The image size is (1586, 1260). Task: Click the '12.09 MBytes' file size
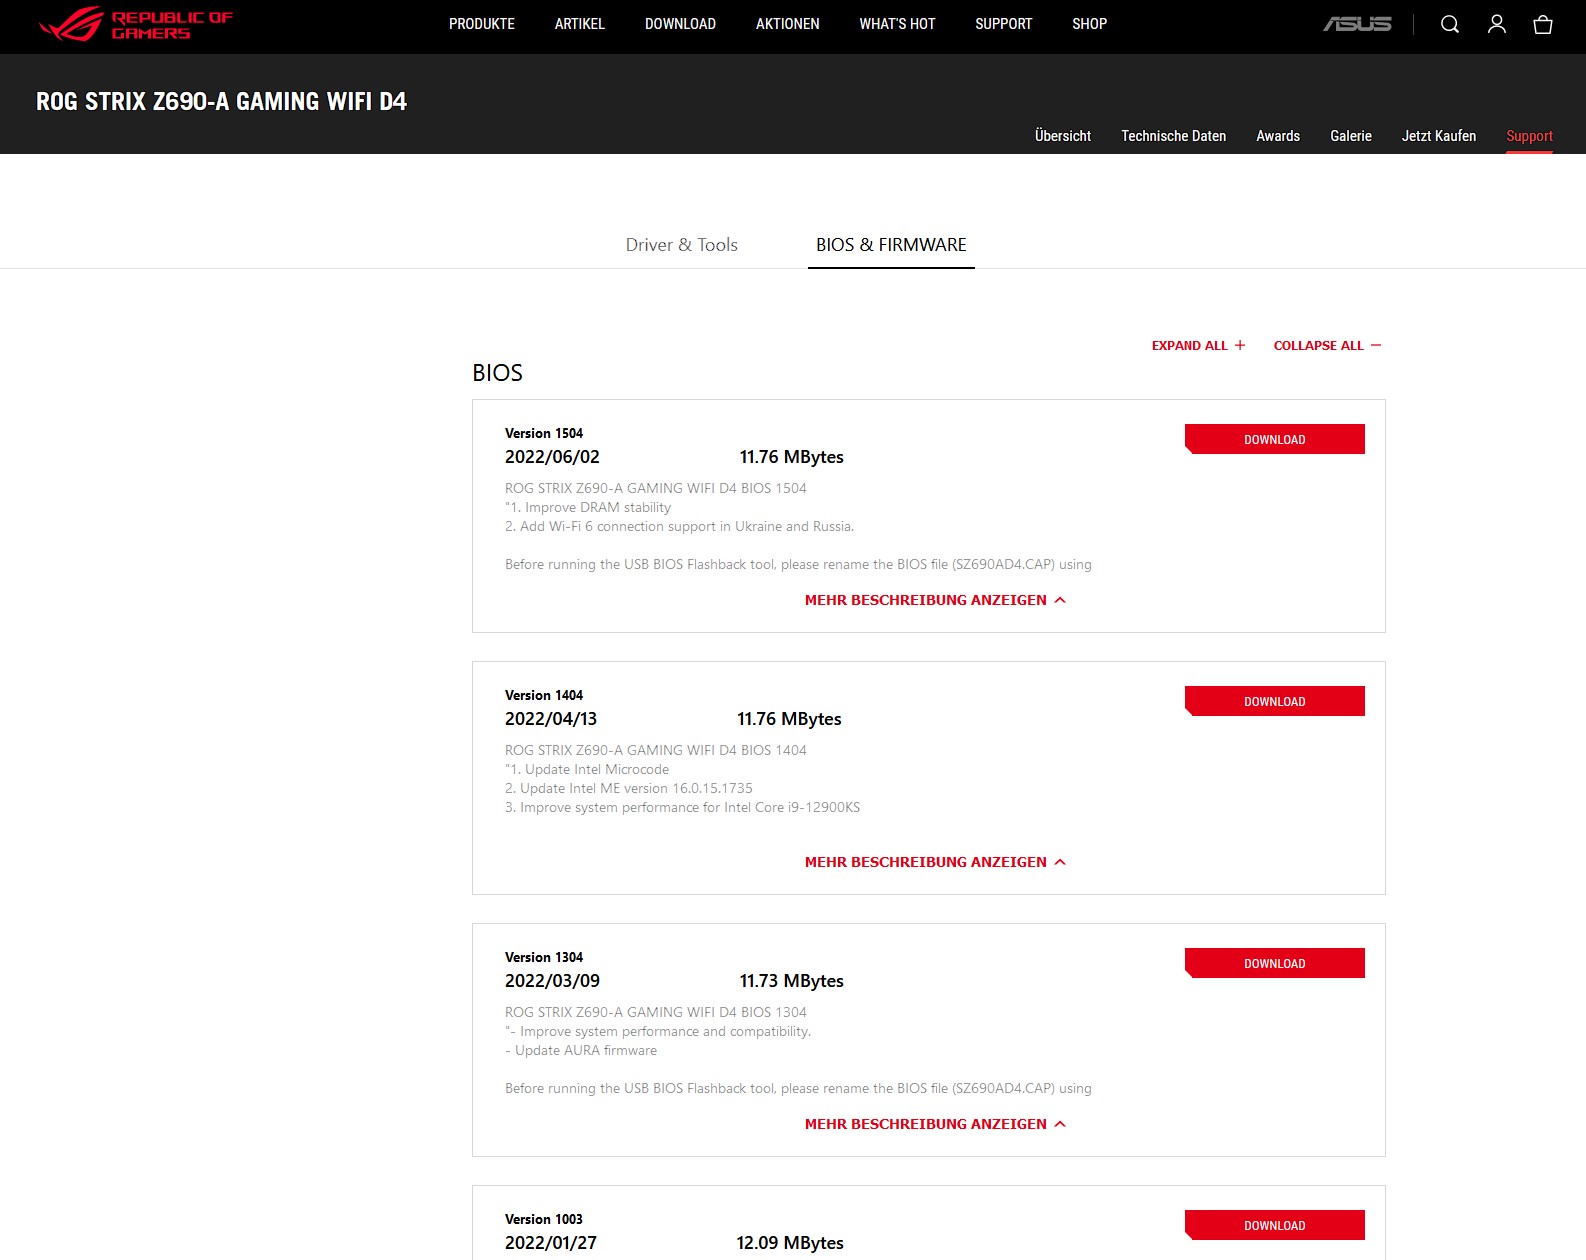coord(790,1243)
